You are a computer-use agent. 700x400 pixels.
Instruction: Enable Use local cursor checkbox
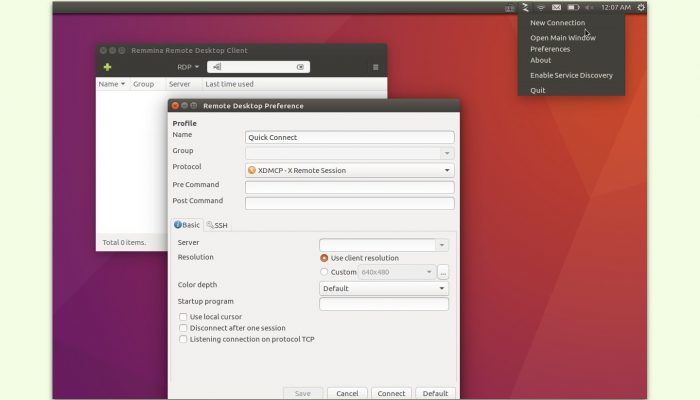183,317
